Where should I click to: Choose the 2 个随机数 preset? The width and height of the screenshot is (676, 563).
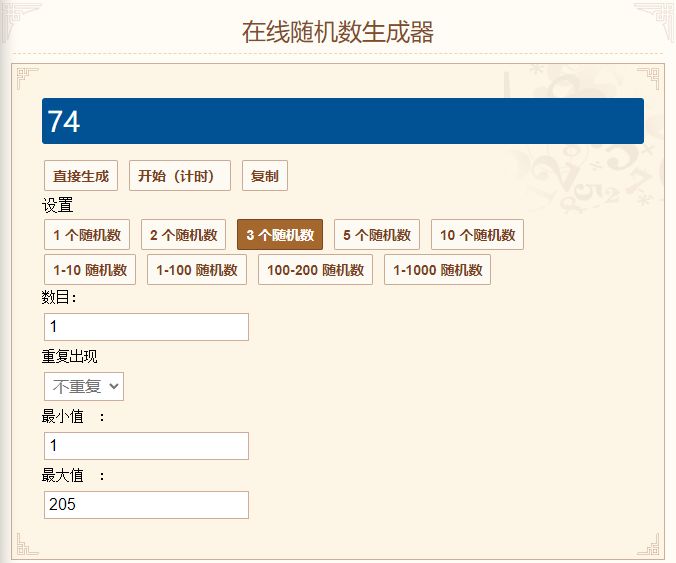[183, 235]
